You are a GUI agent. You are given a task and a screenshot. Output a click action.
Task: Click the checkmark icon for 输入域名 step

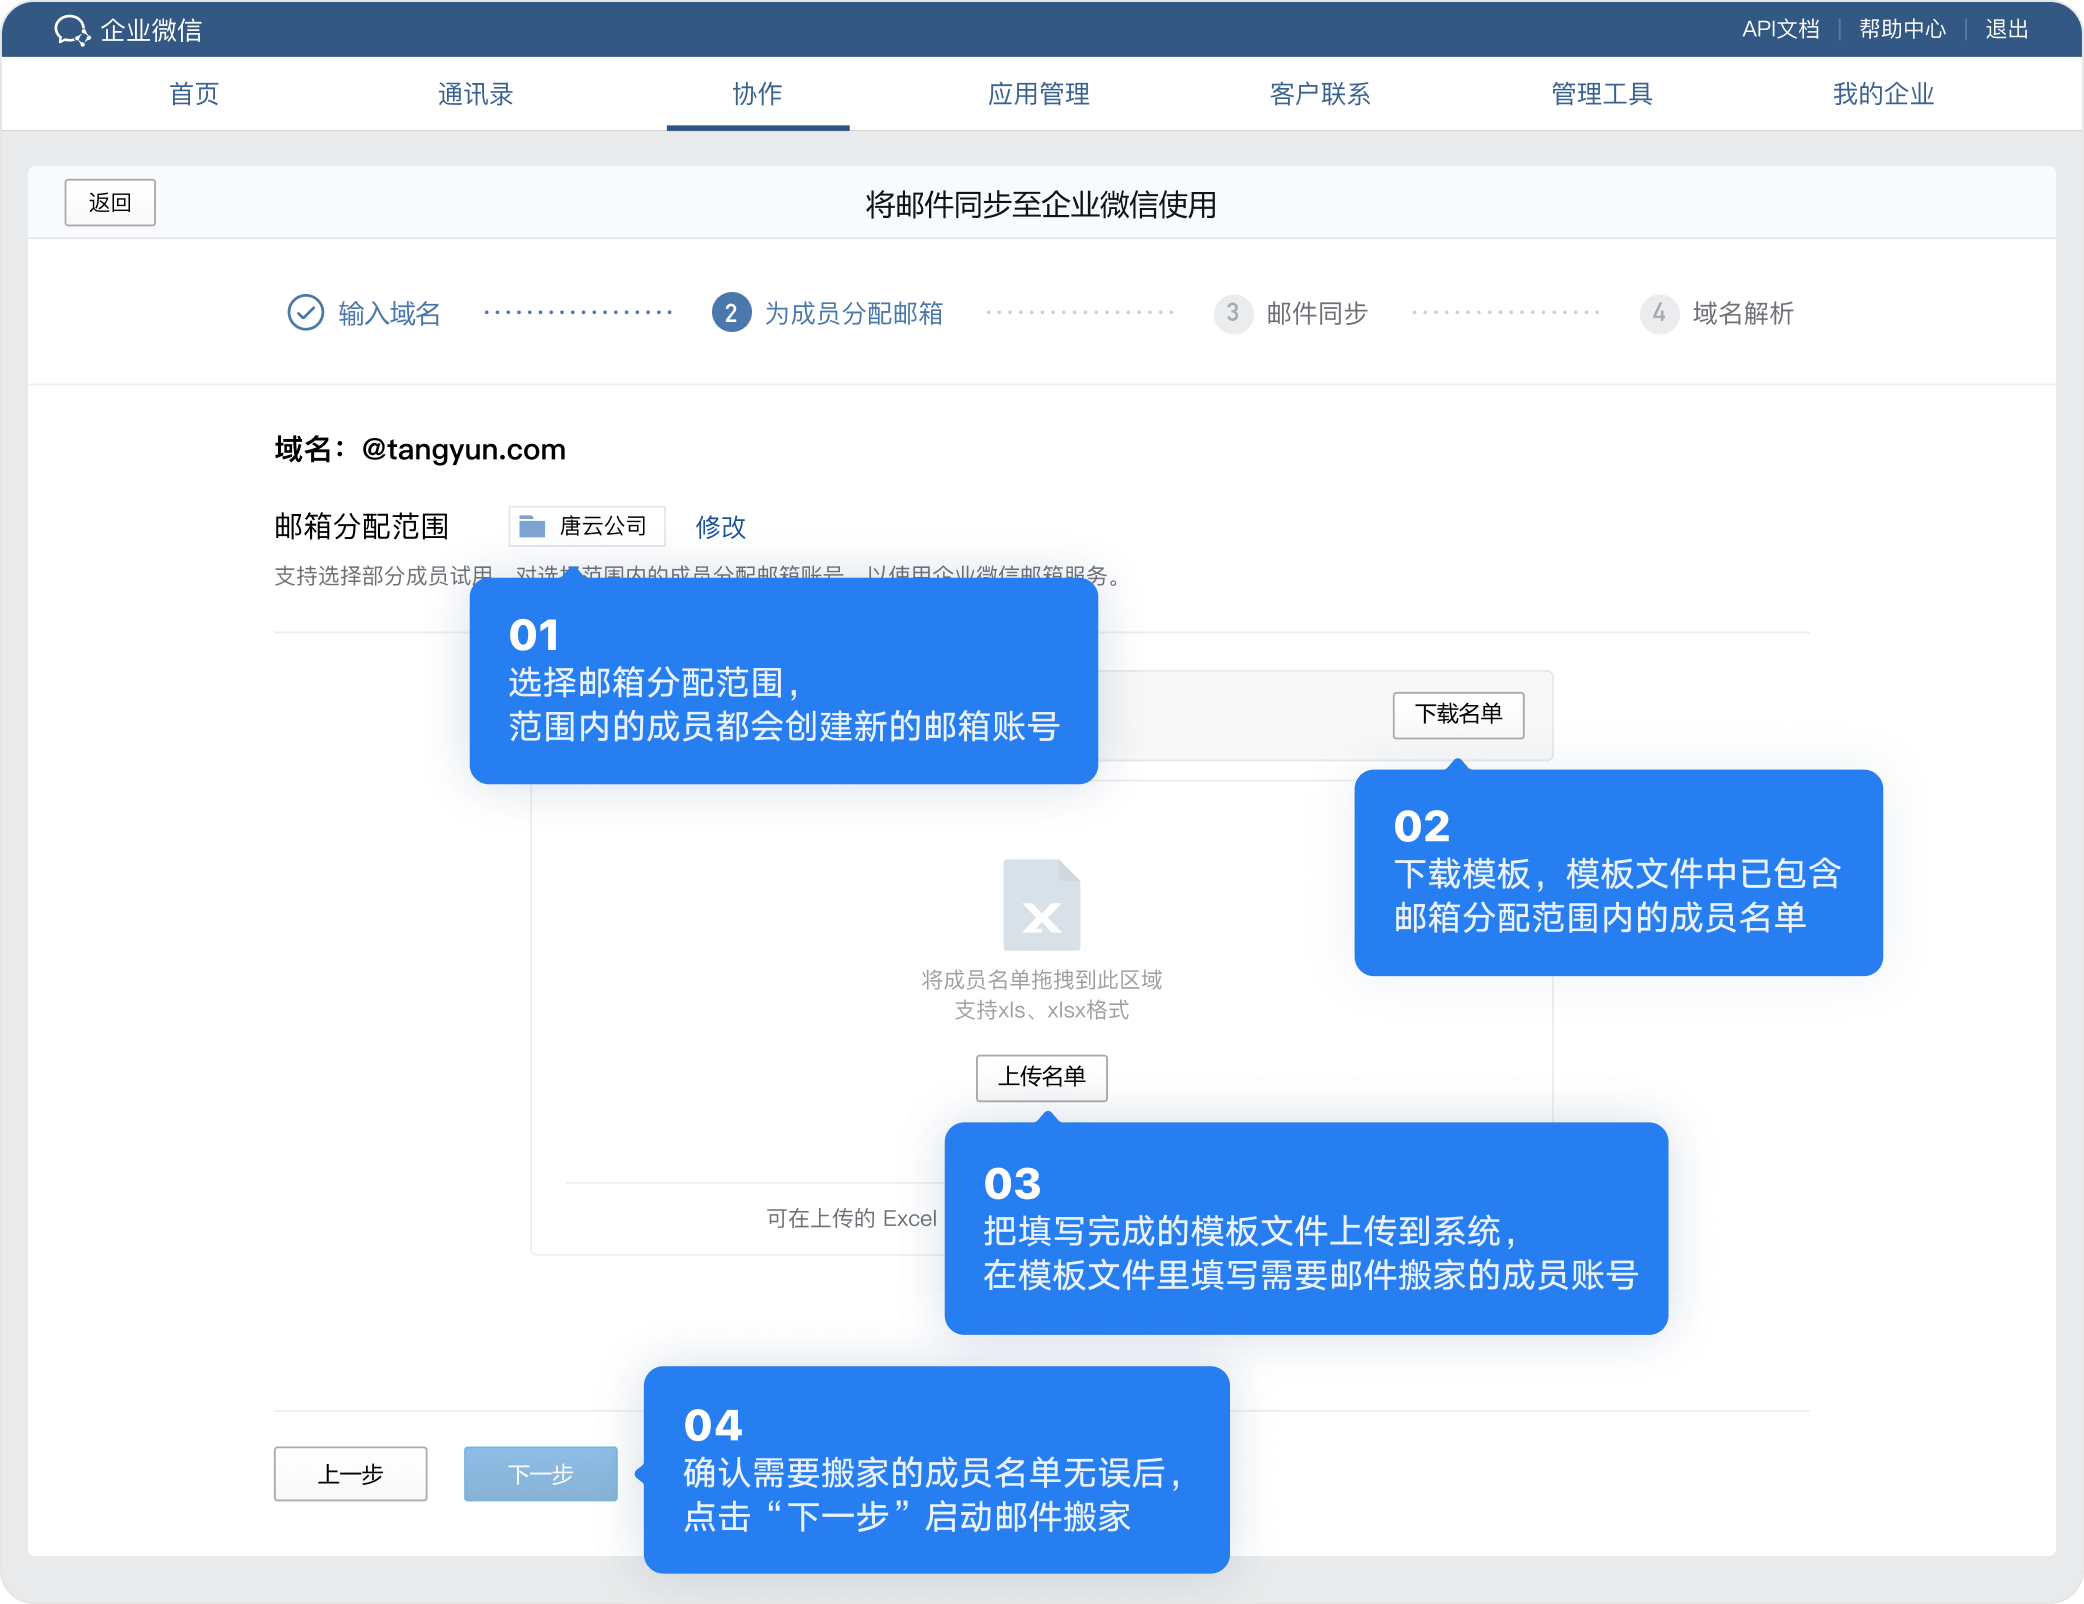tap(305, 313)
